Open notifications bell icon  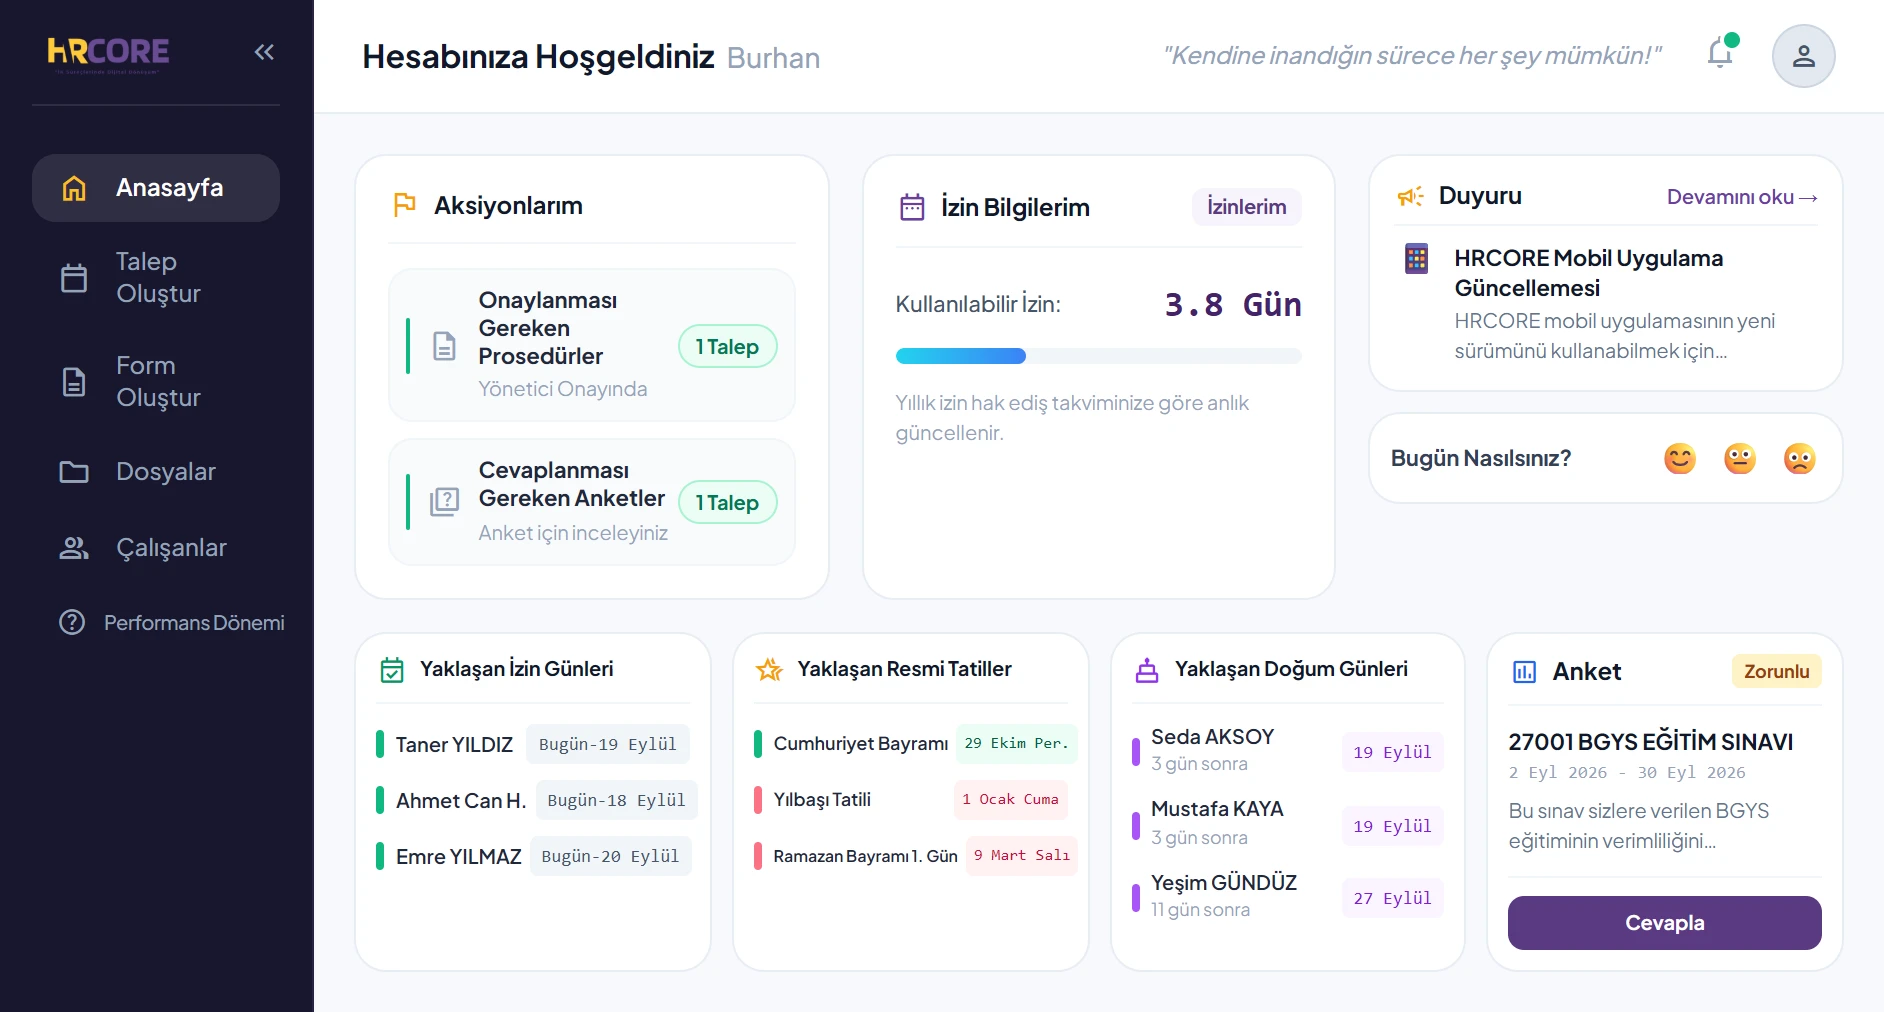tap(1720, 53)
